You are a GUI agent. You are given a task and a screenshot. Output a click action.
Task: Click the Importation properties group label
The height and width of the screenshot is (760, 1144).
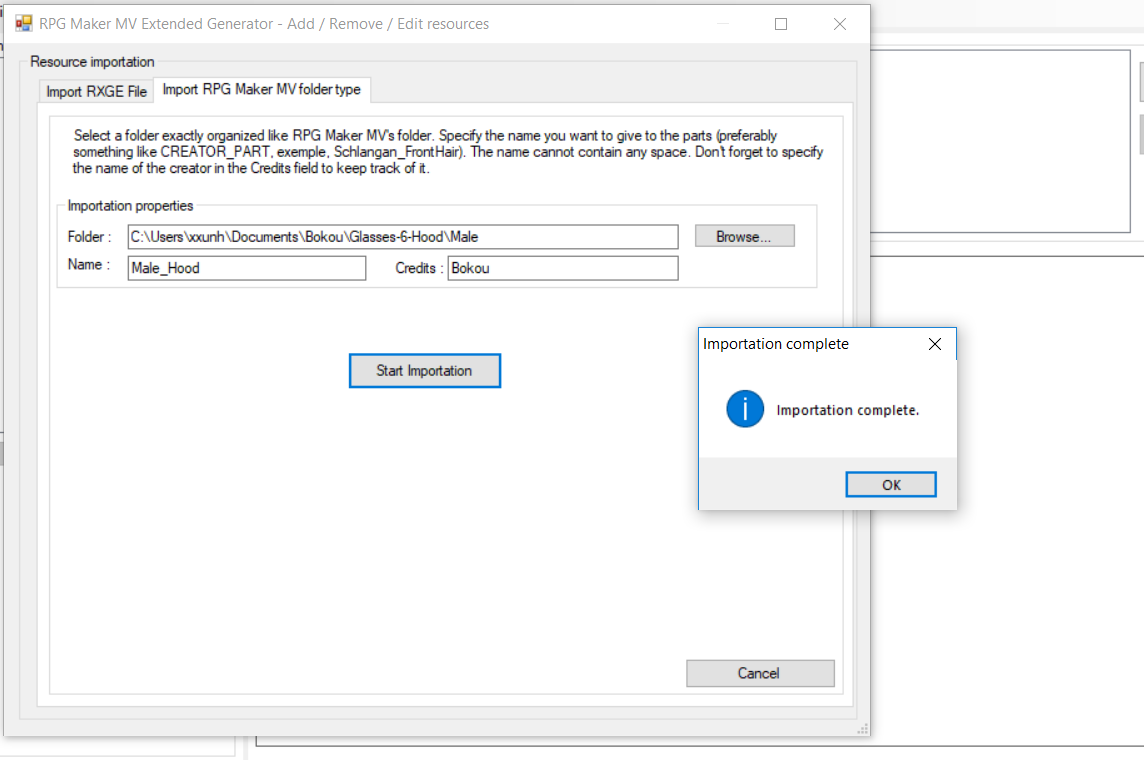point(131,206)
